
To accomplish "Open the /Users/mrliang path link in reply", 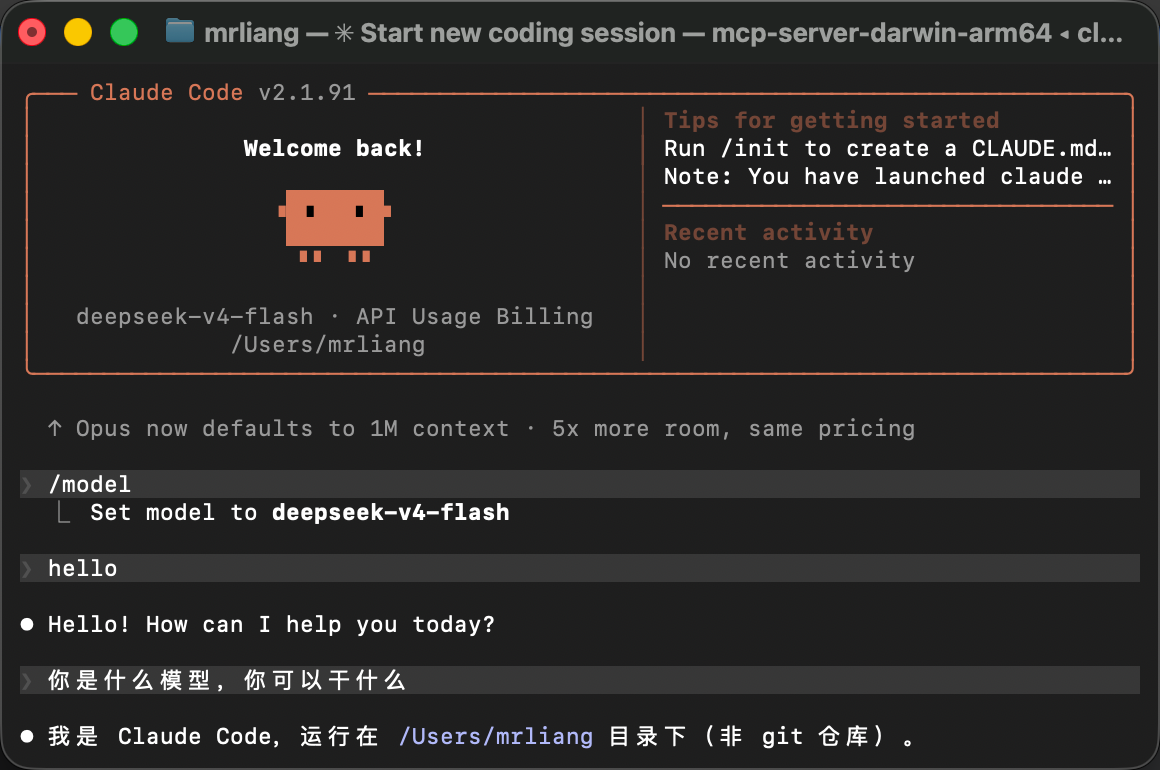I will pos(496,737).
